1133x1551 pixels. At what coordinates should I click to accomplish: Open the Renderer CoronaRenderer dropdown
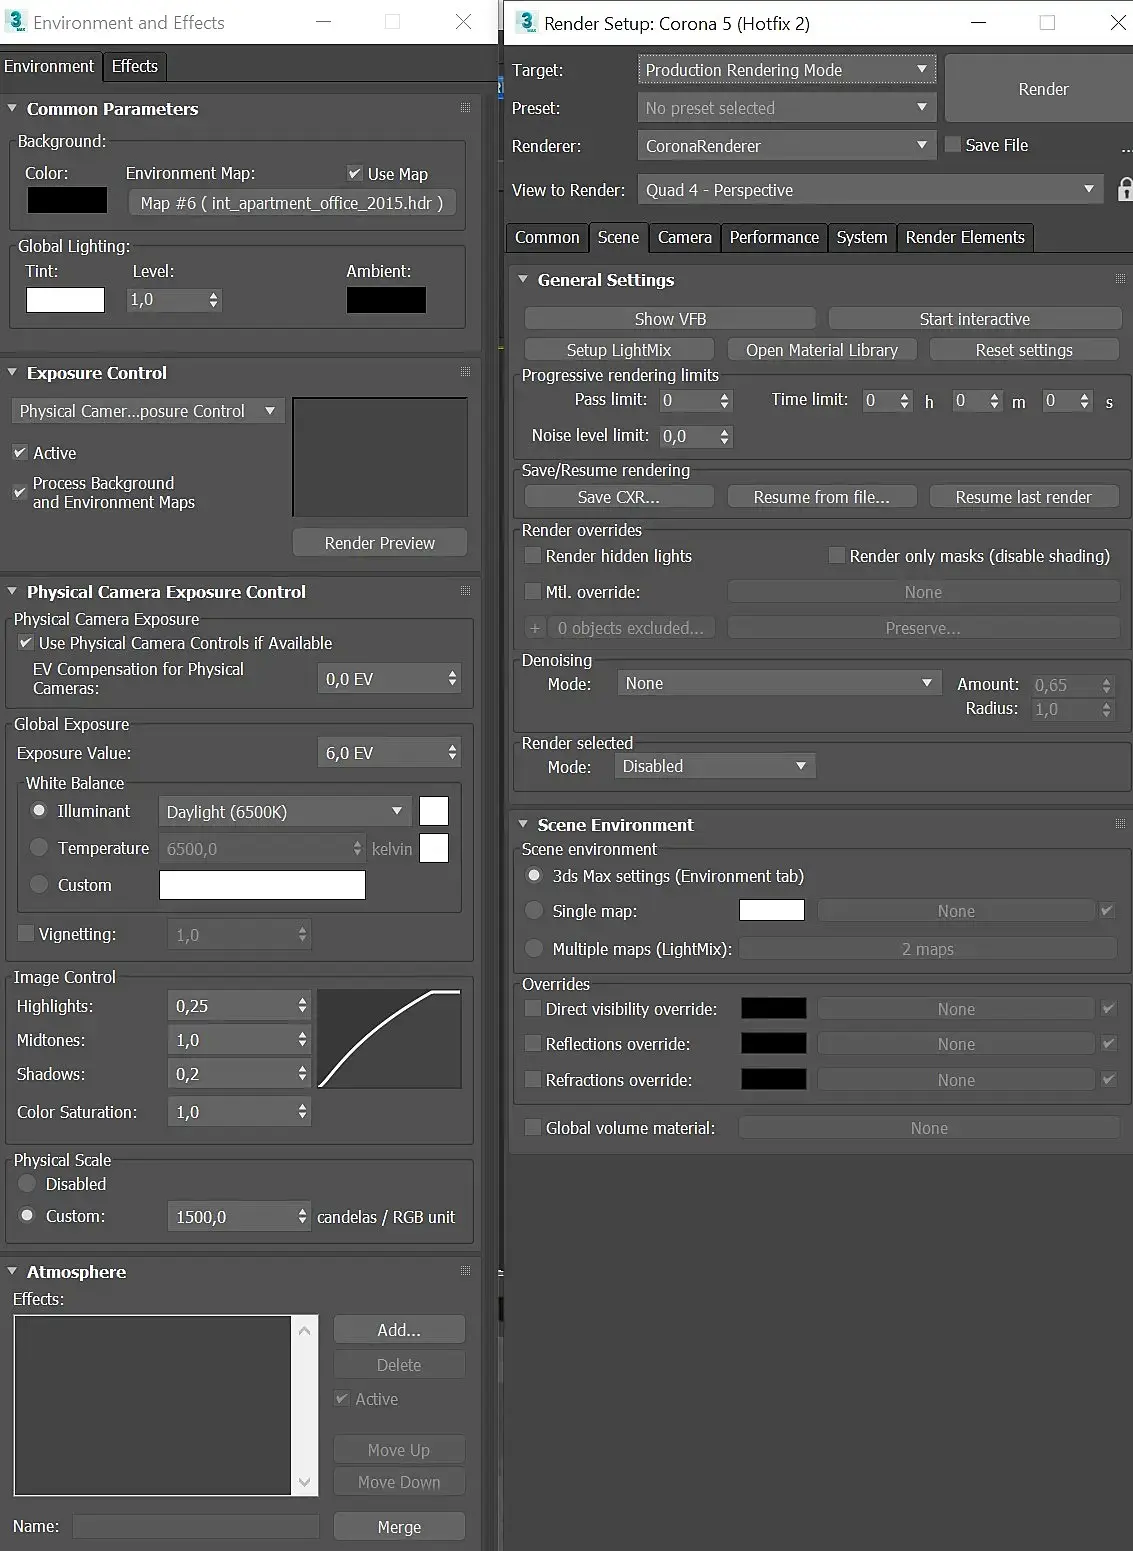tap(786, 145)
